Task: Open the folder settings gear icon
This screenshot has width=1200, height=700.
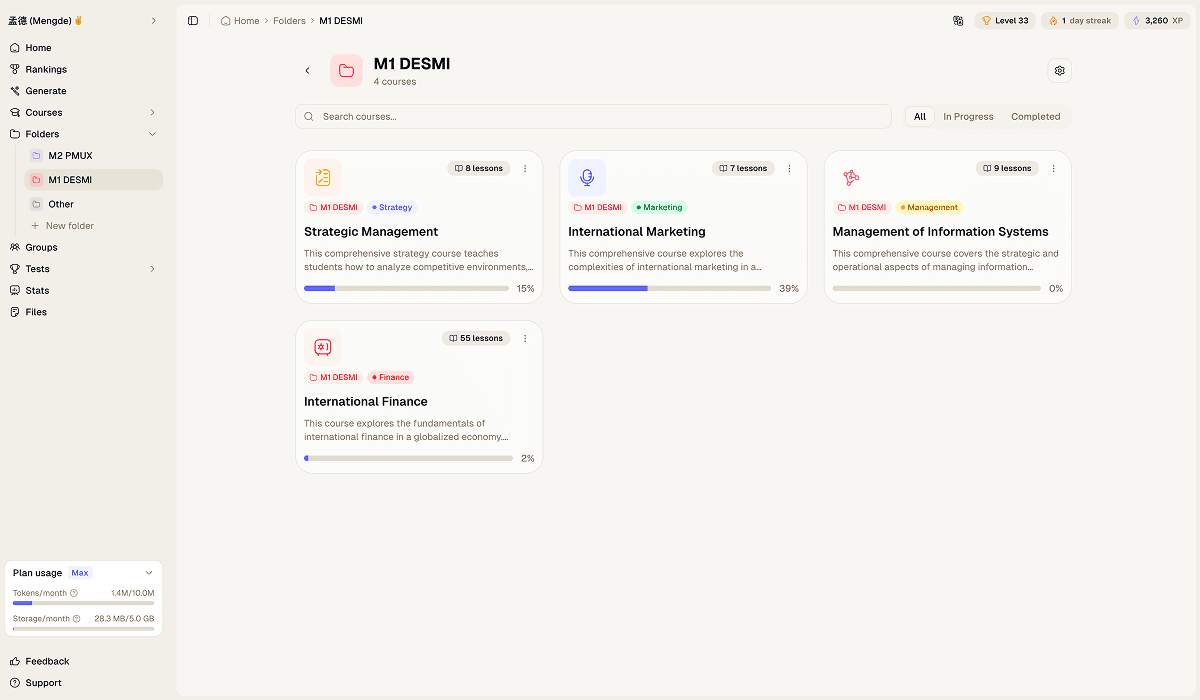Action: 1059,70
